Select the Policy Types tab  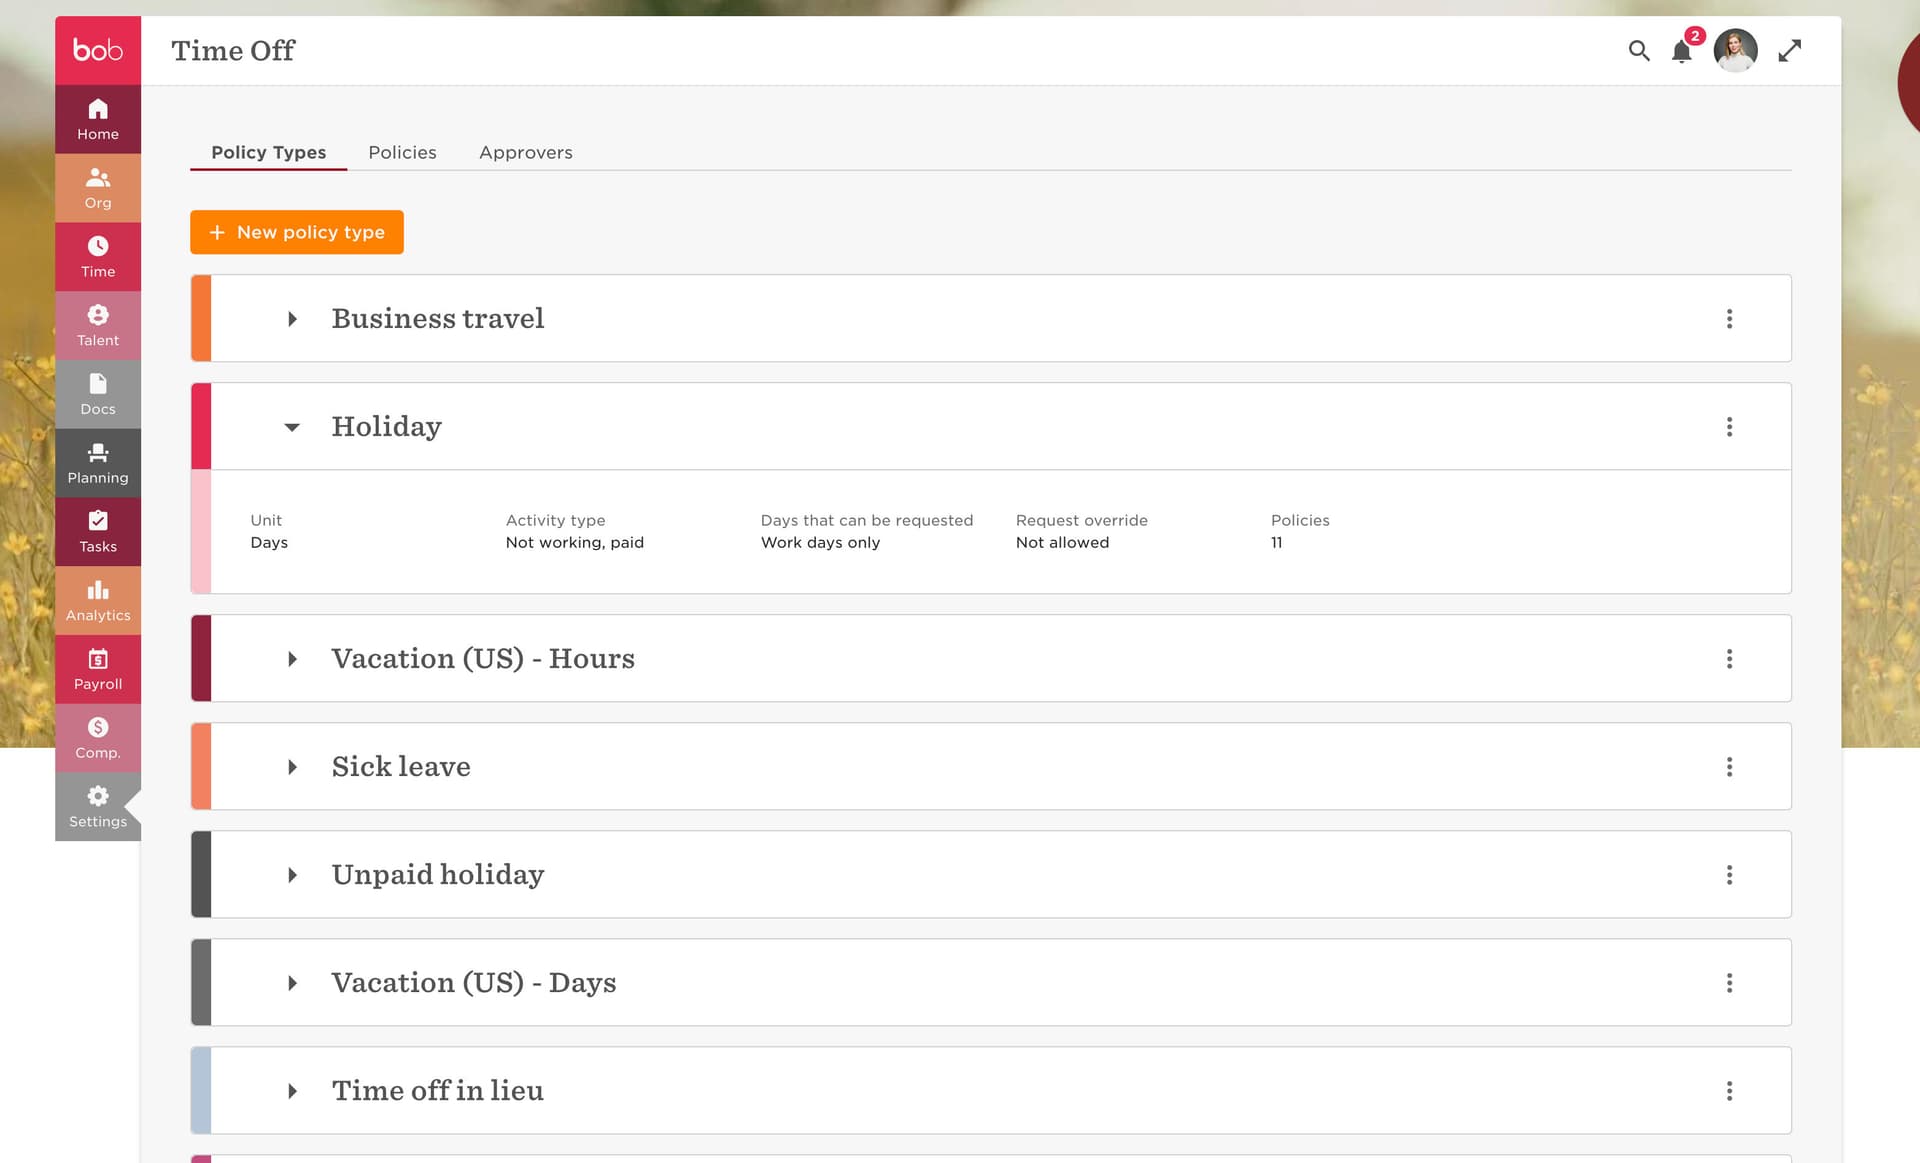268,152
